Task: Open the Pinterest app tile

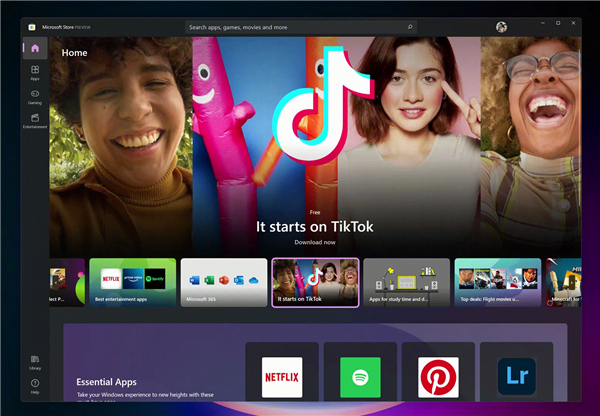Action: 438,377
